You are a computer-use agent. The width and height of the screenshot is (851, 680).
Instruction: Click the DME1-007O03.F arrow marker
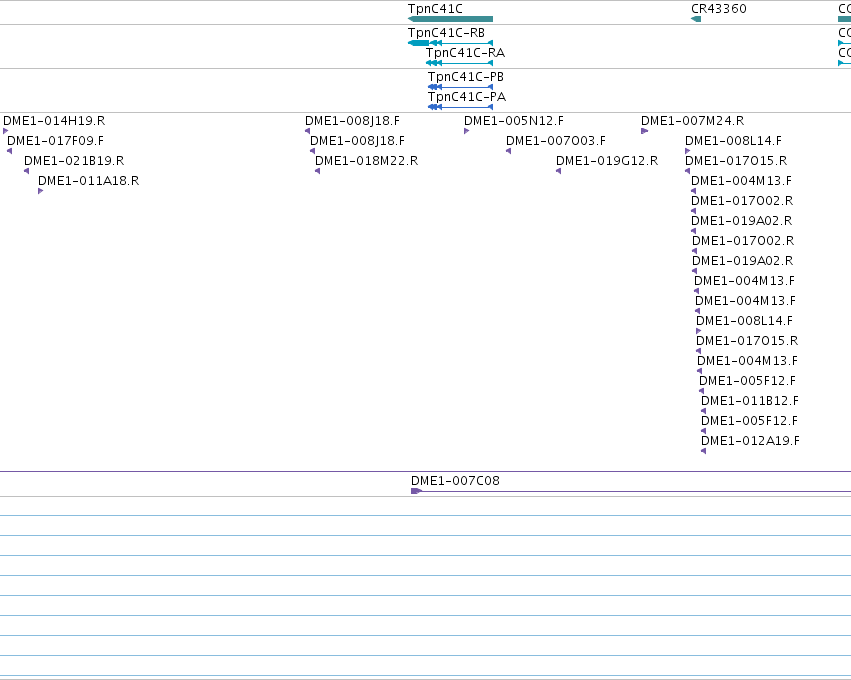(x=509, y=151)
